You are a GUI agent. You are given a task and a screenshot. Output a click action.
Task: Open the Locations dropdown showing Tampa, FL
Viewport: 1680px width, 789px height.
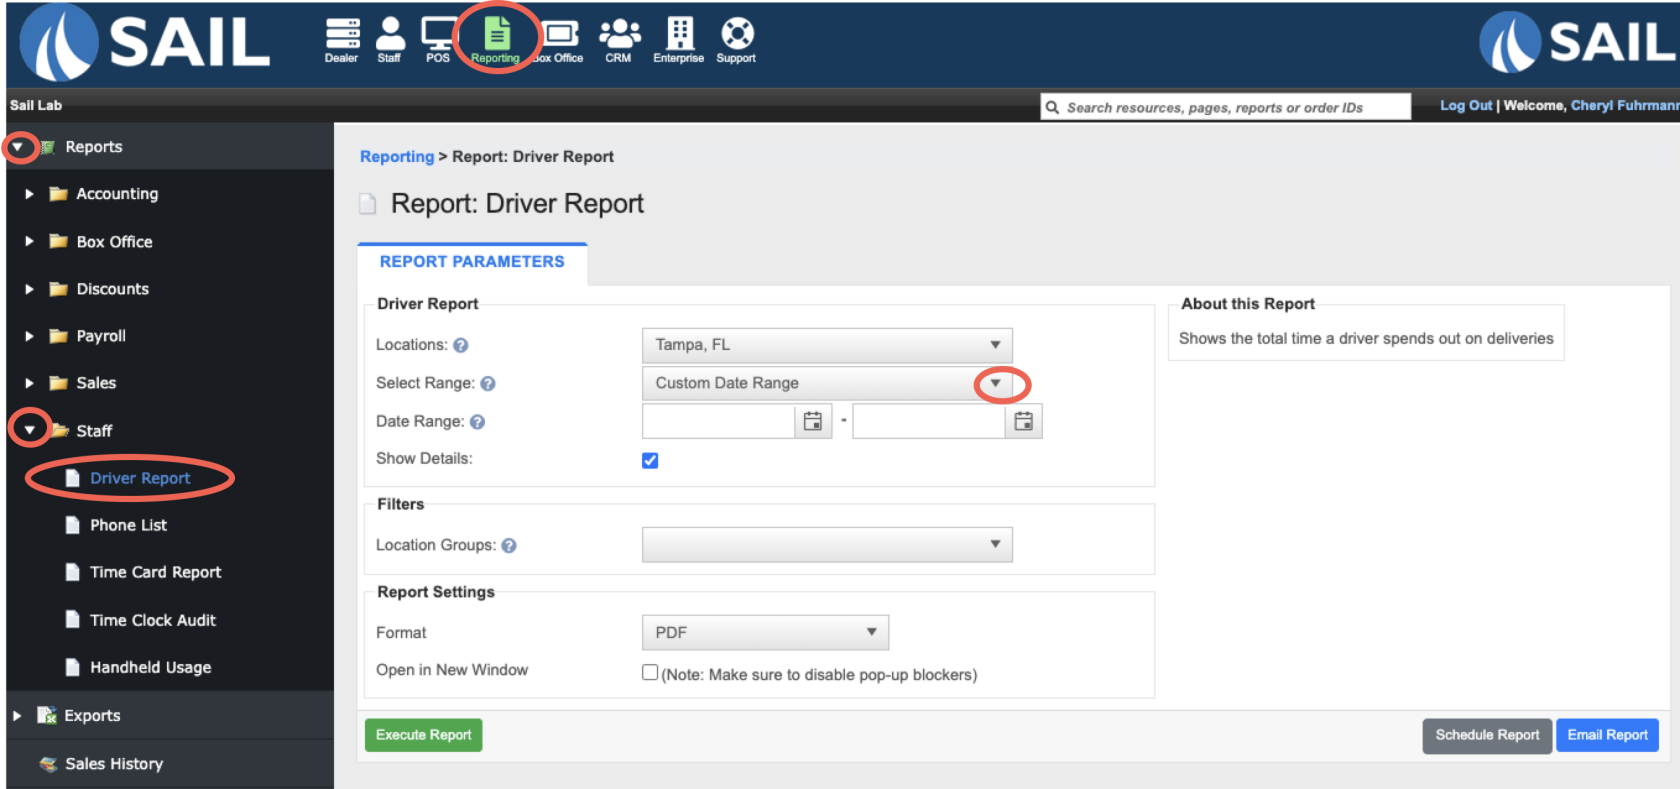pyautogui.click(x=827, y=345)
